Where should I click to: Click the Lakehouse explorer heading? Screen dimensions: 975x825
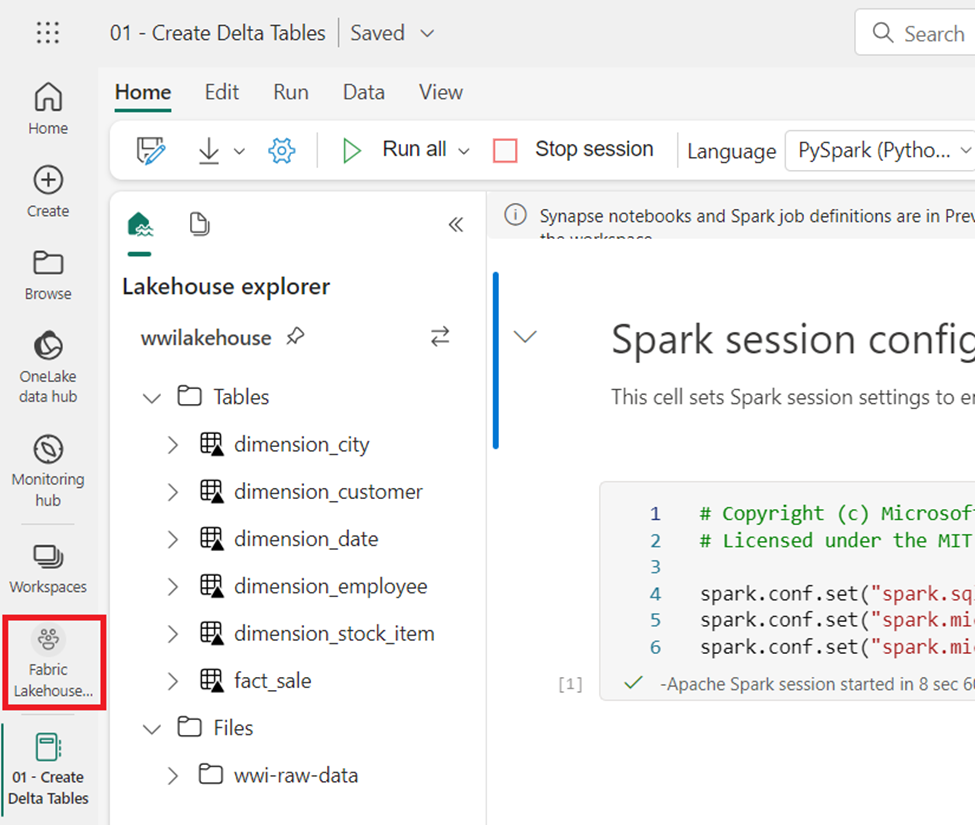[226, 287]
